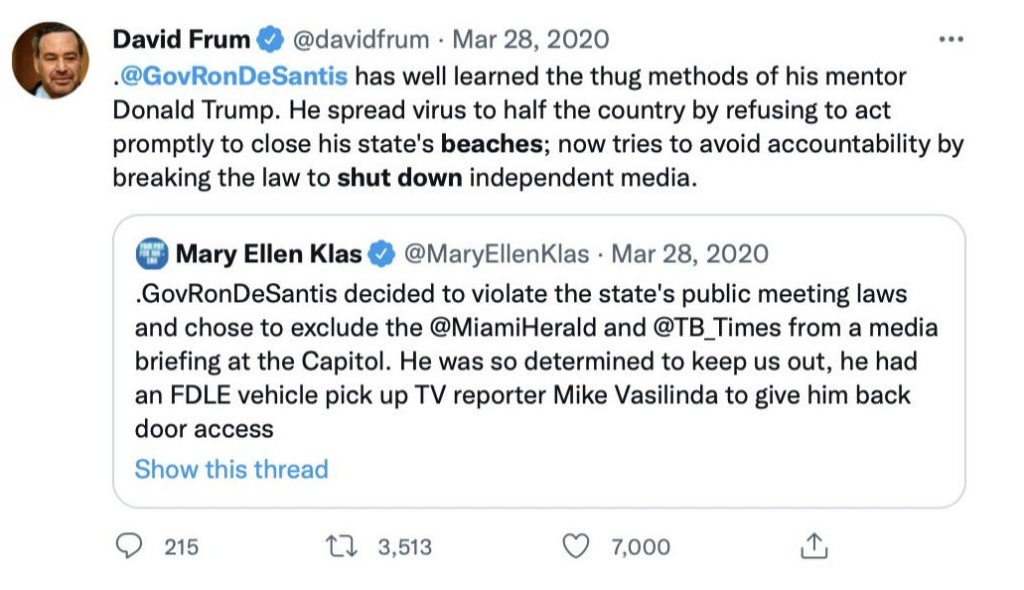Open the @GovRonDeSantis mention link

click(x=234, y=76)
